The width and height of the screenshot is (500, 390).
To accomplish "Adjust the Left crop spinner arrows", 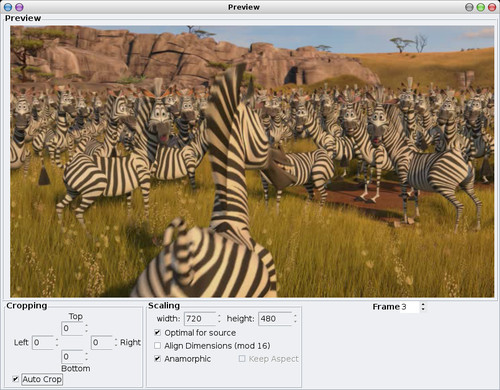I will click(57, 342).
